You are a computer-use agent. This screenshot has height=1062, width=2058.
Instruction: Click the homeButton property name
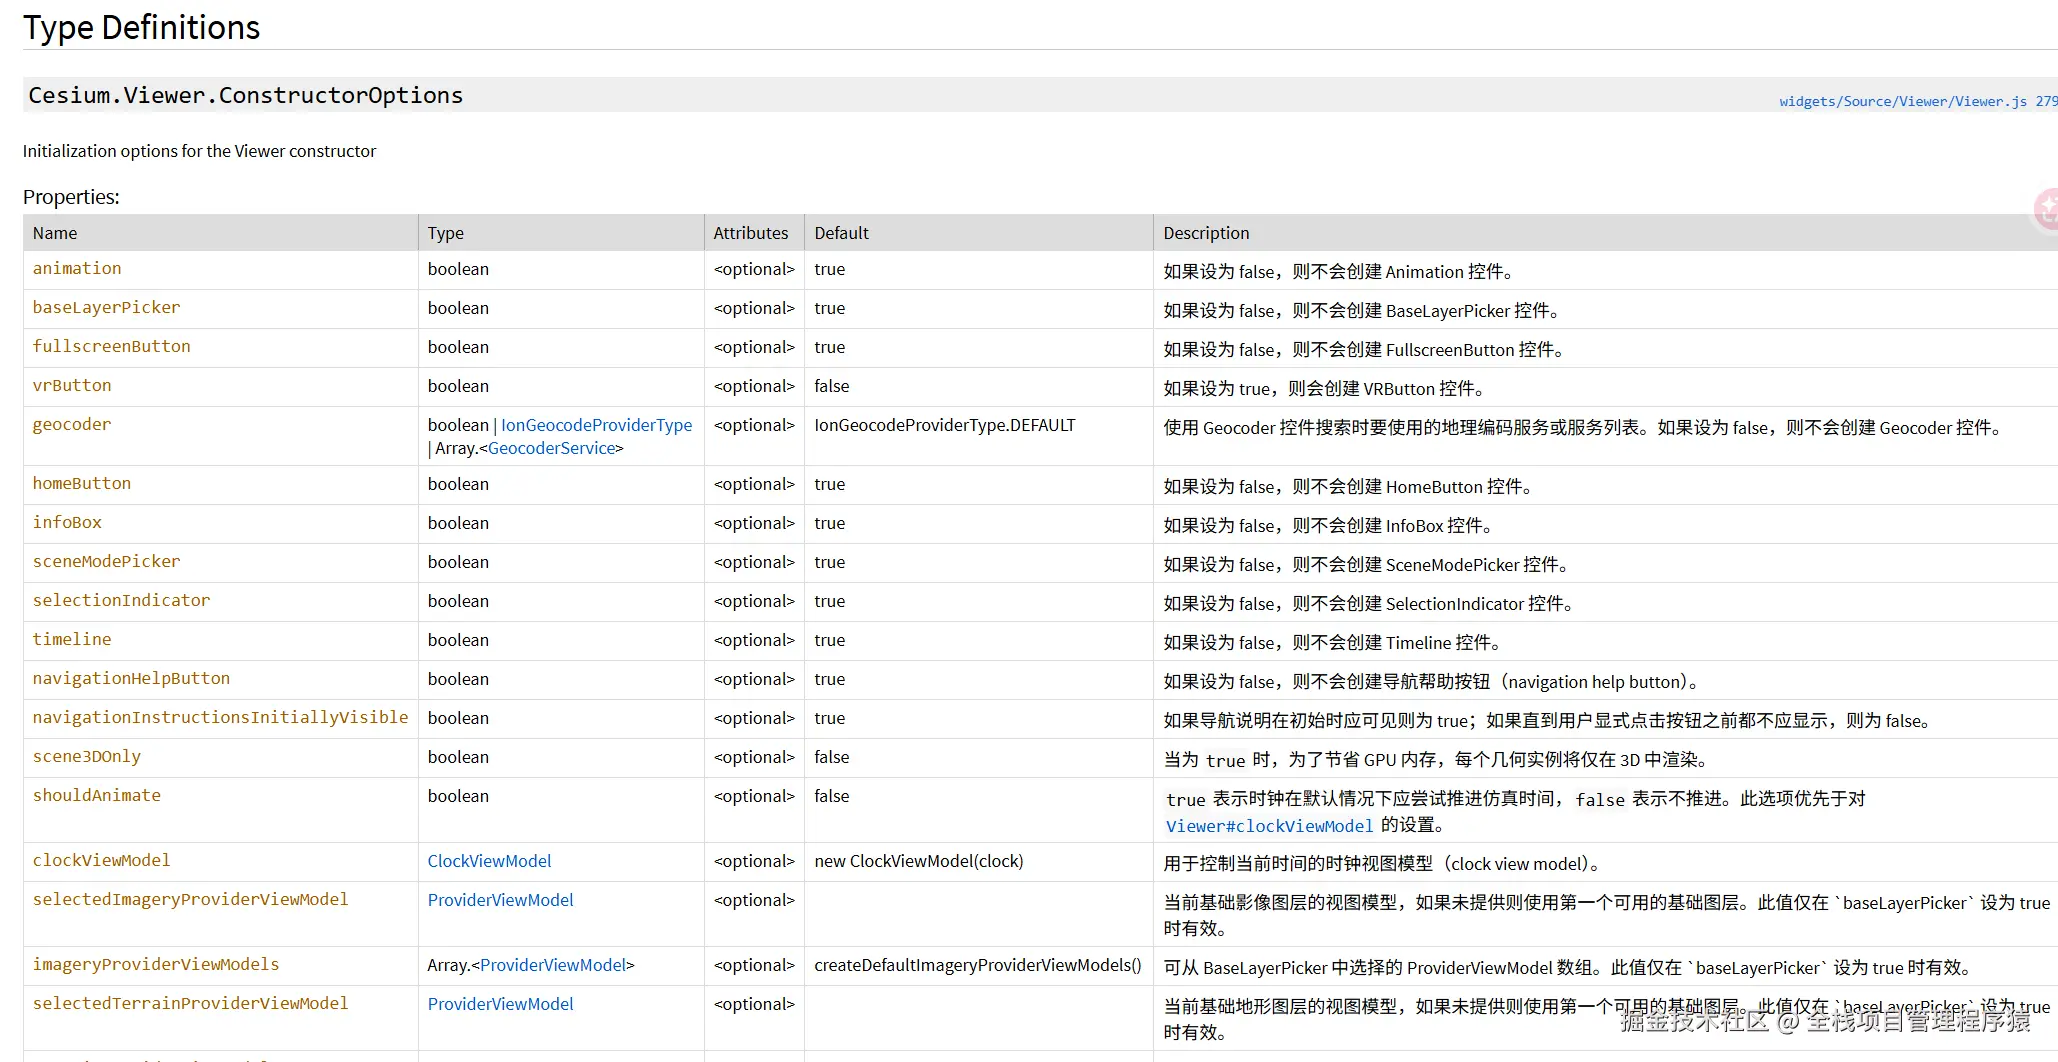pos(82,483)
